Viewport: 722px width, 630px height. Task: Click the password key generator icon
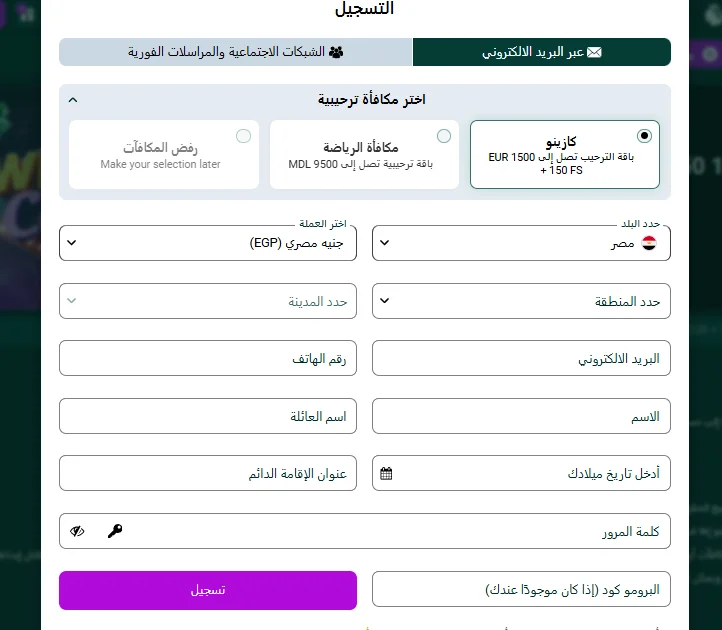[x=115, y=531]
